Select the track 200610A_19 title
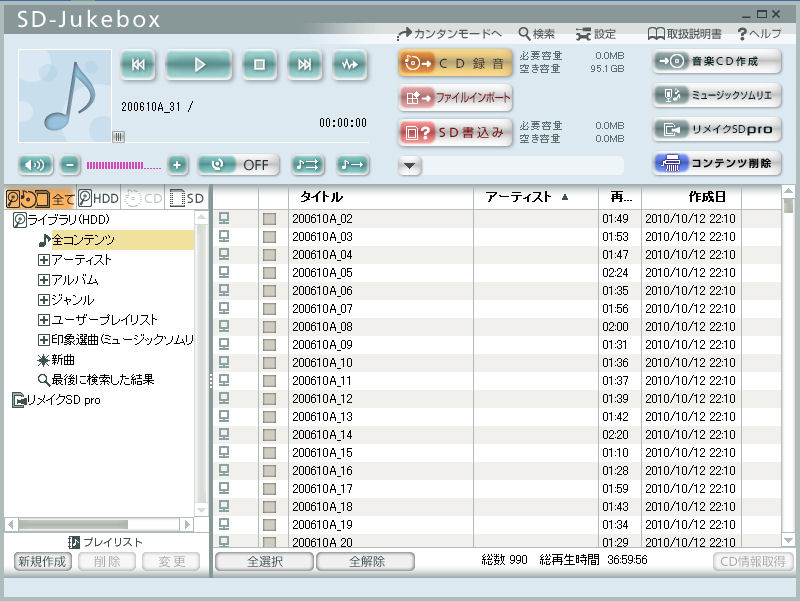Viewport: 800px width, 601px height. click(x=322, y=525)
